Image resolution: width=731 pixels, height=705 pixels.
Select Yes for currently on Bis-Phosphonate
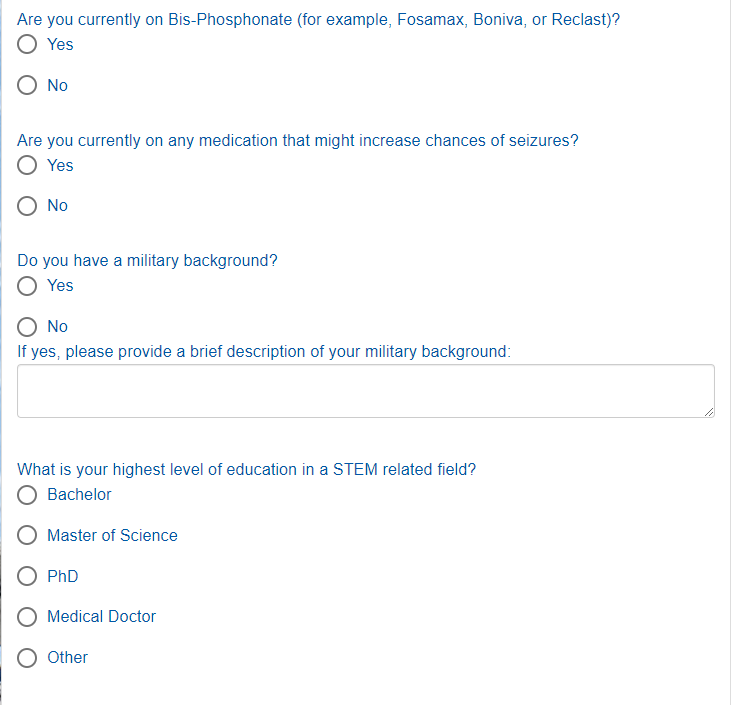point(28,45)
